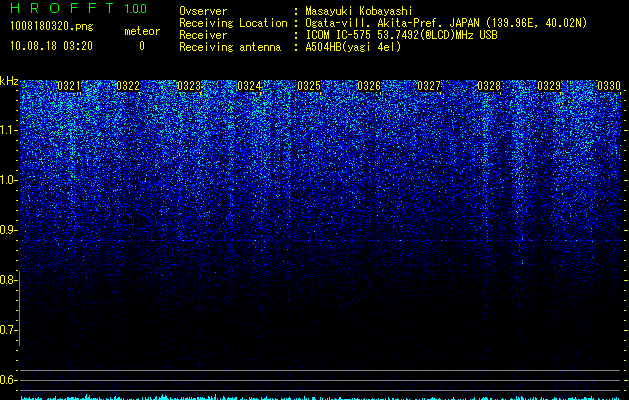Click the 0321 time marker
629x400 pixels.
click(69, 86)
